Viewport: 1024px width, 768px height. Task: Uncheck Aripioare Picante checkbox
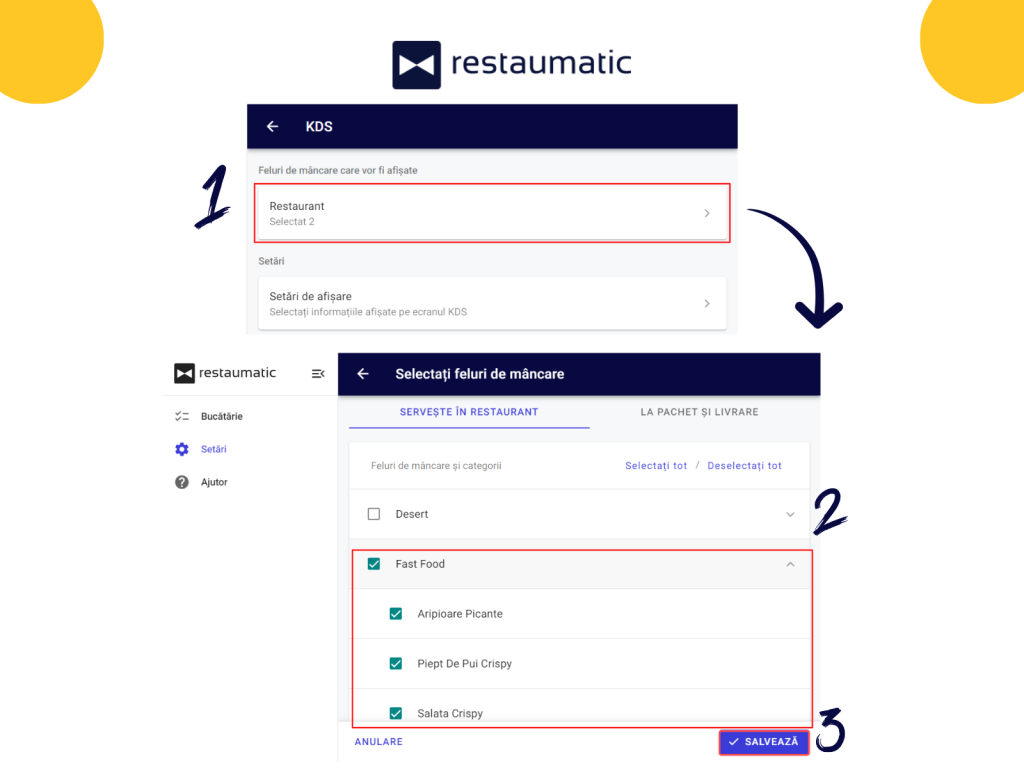click(x=396, y=613)
